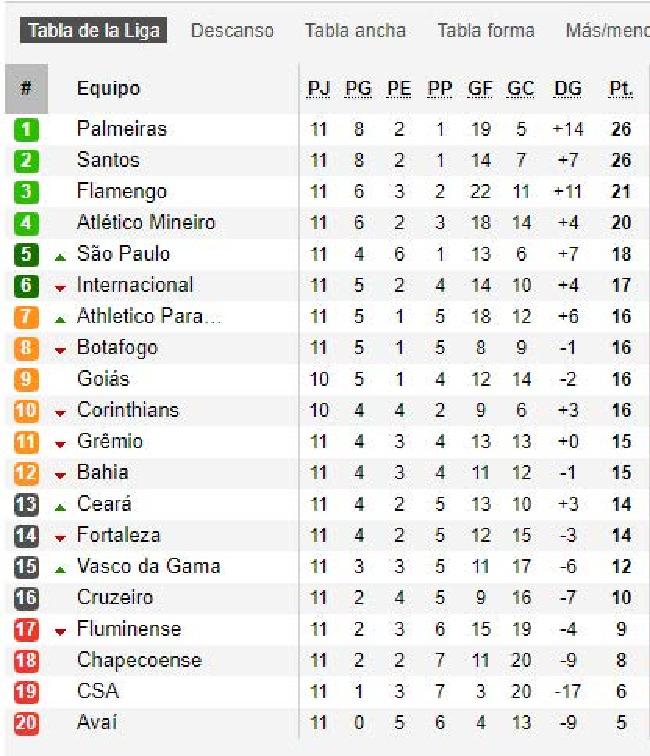Click the green position badge number 1
Screen dimensions: 650x756
[26, 130]
